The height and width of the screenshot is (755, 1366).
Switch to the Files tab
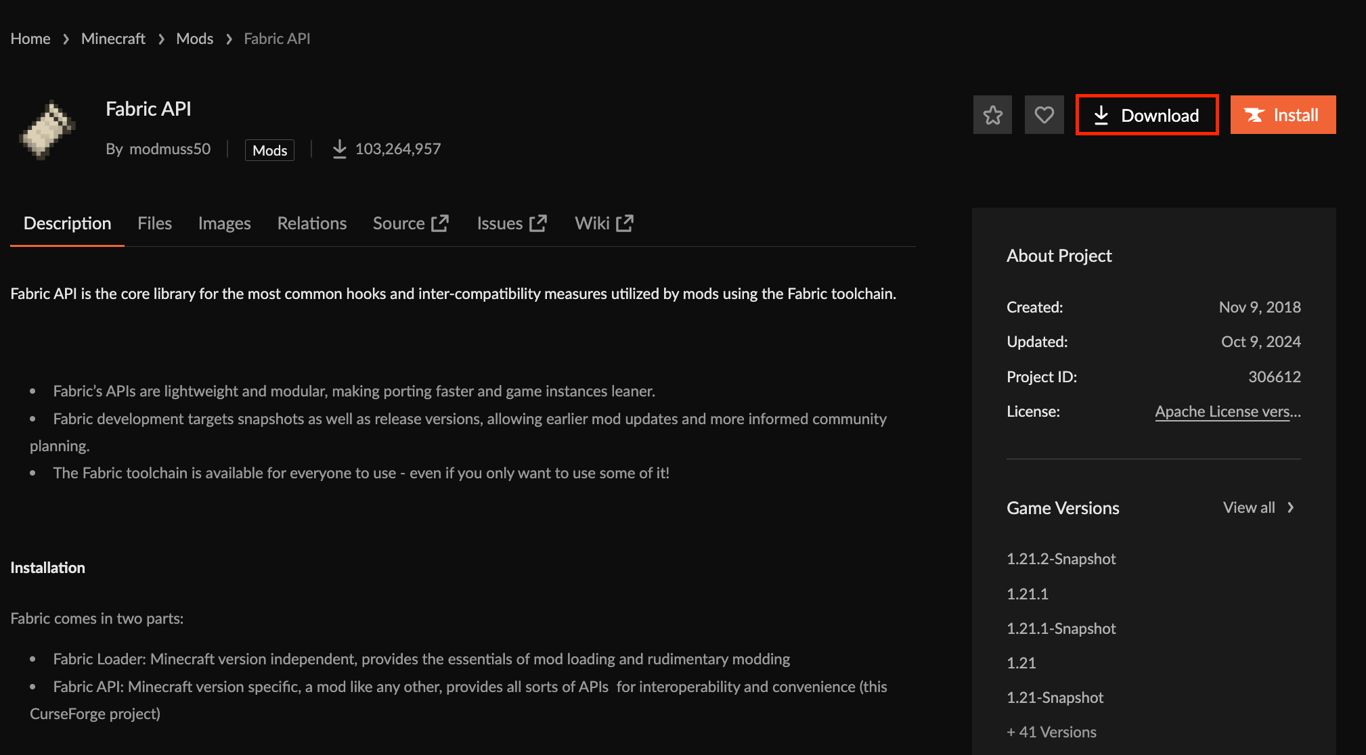tap(154, 223)
